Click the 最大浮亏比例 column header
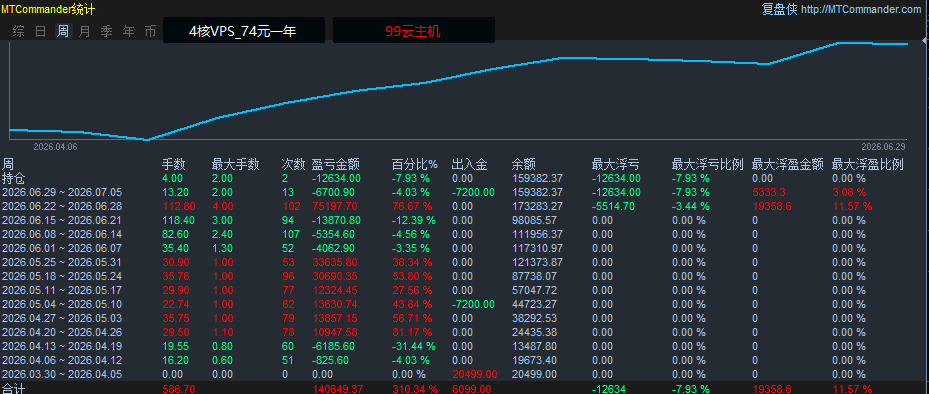 707,165
